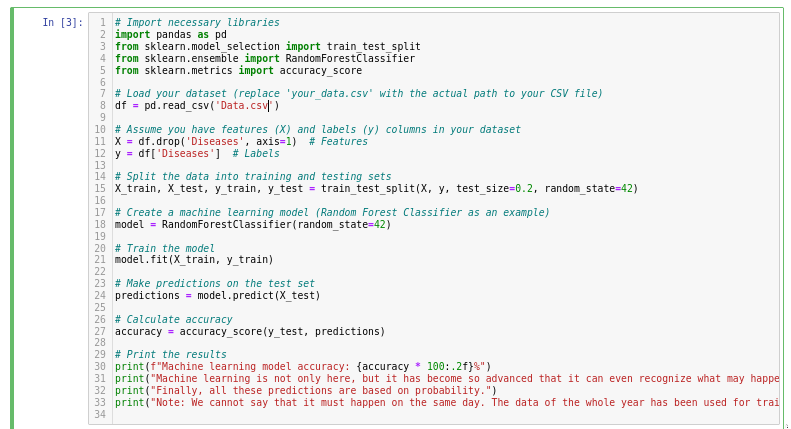Click the f-string accuracy print statement

(303, 366)
